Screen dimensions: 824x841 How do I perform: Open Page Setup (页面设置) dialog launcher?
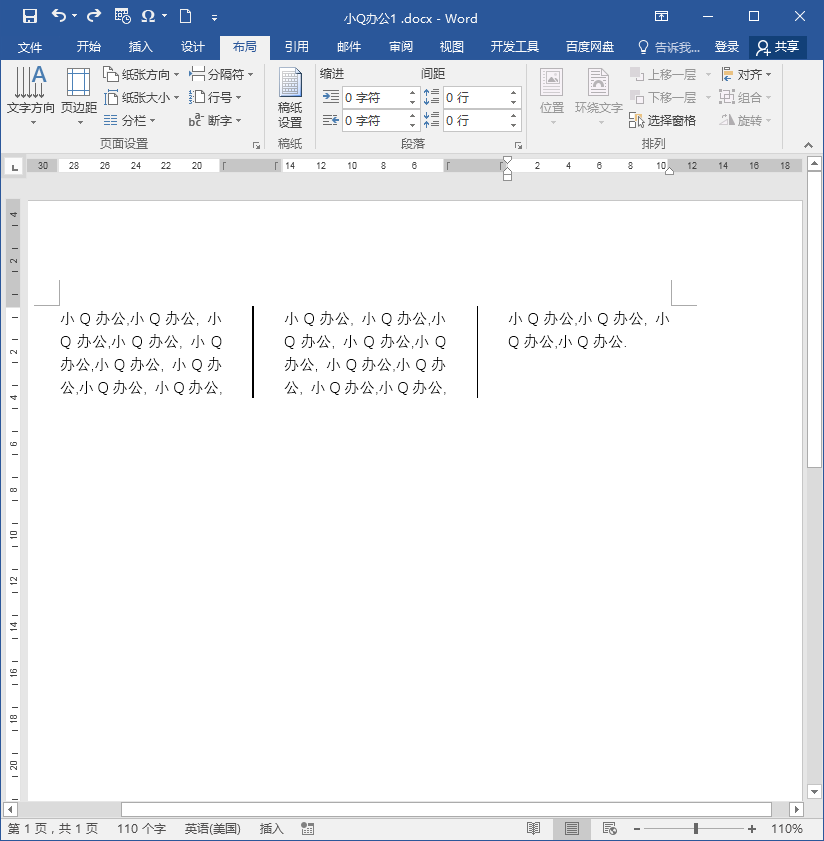[256, 145]
